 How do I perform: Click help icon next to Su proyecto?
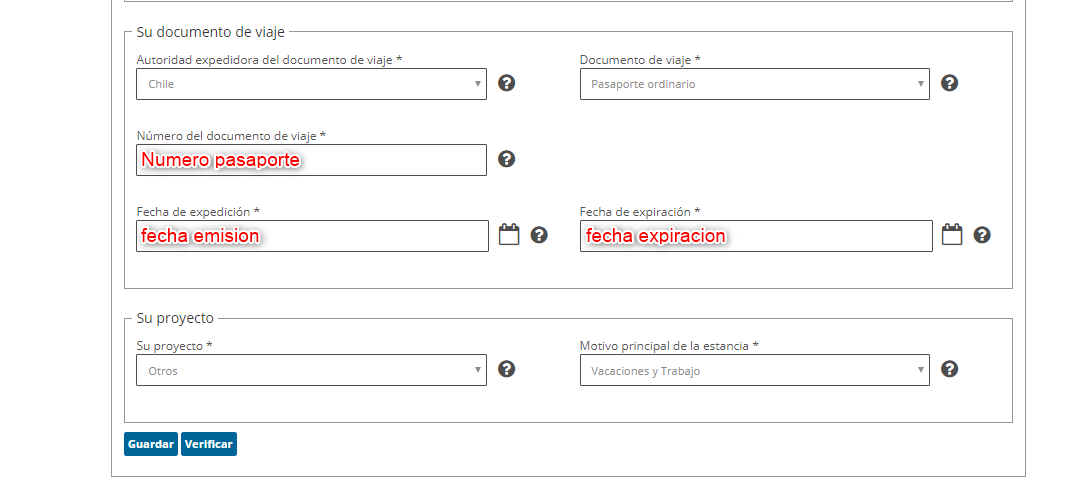(x=507, y=369)
